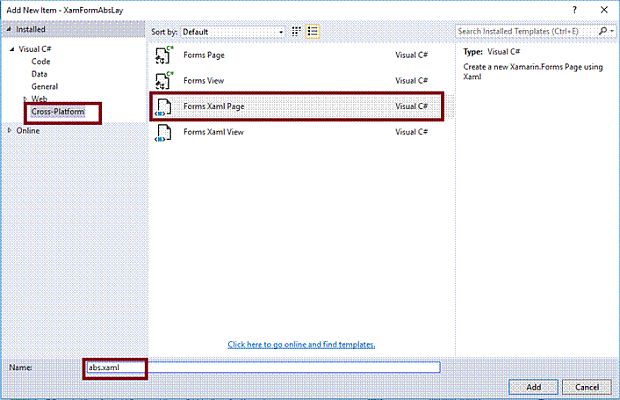The image size is (620, 400).
Task: Select the Code category
Action: pyautogui.click(x=41, y=62)
